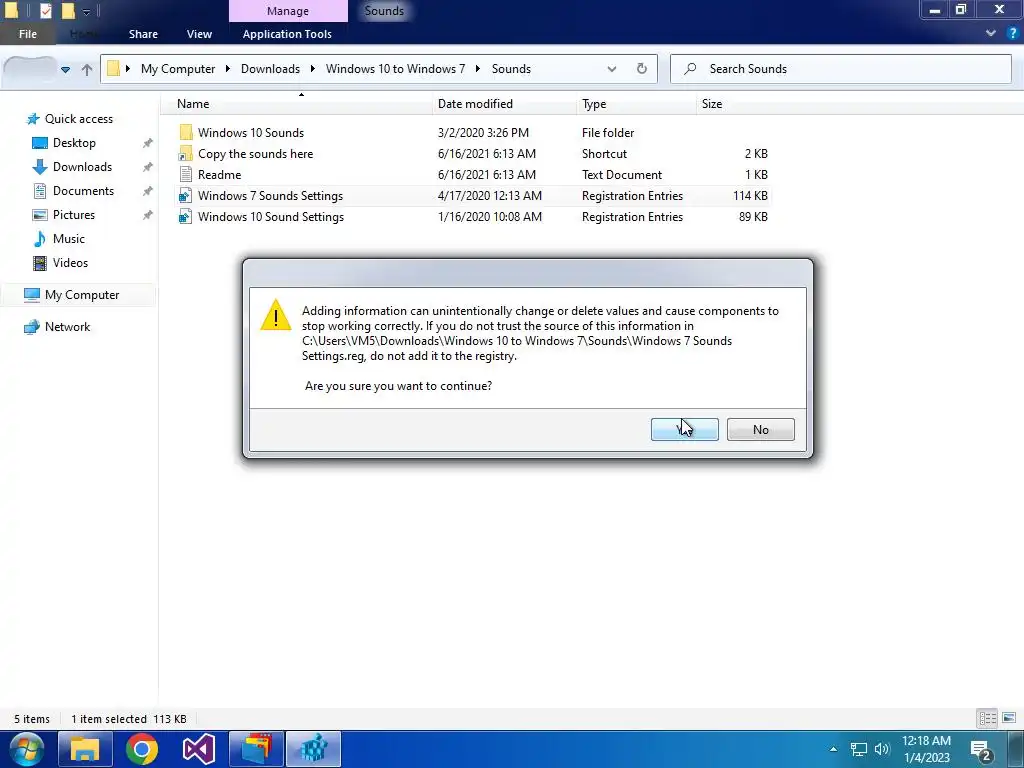This screenshot has width=1024, height=768.
Task: Focus the Search Sounds input box
Action: (x=841, y=69)
